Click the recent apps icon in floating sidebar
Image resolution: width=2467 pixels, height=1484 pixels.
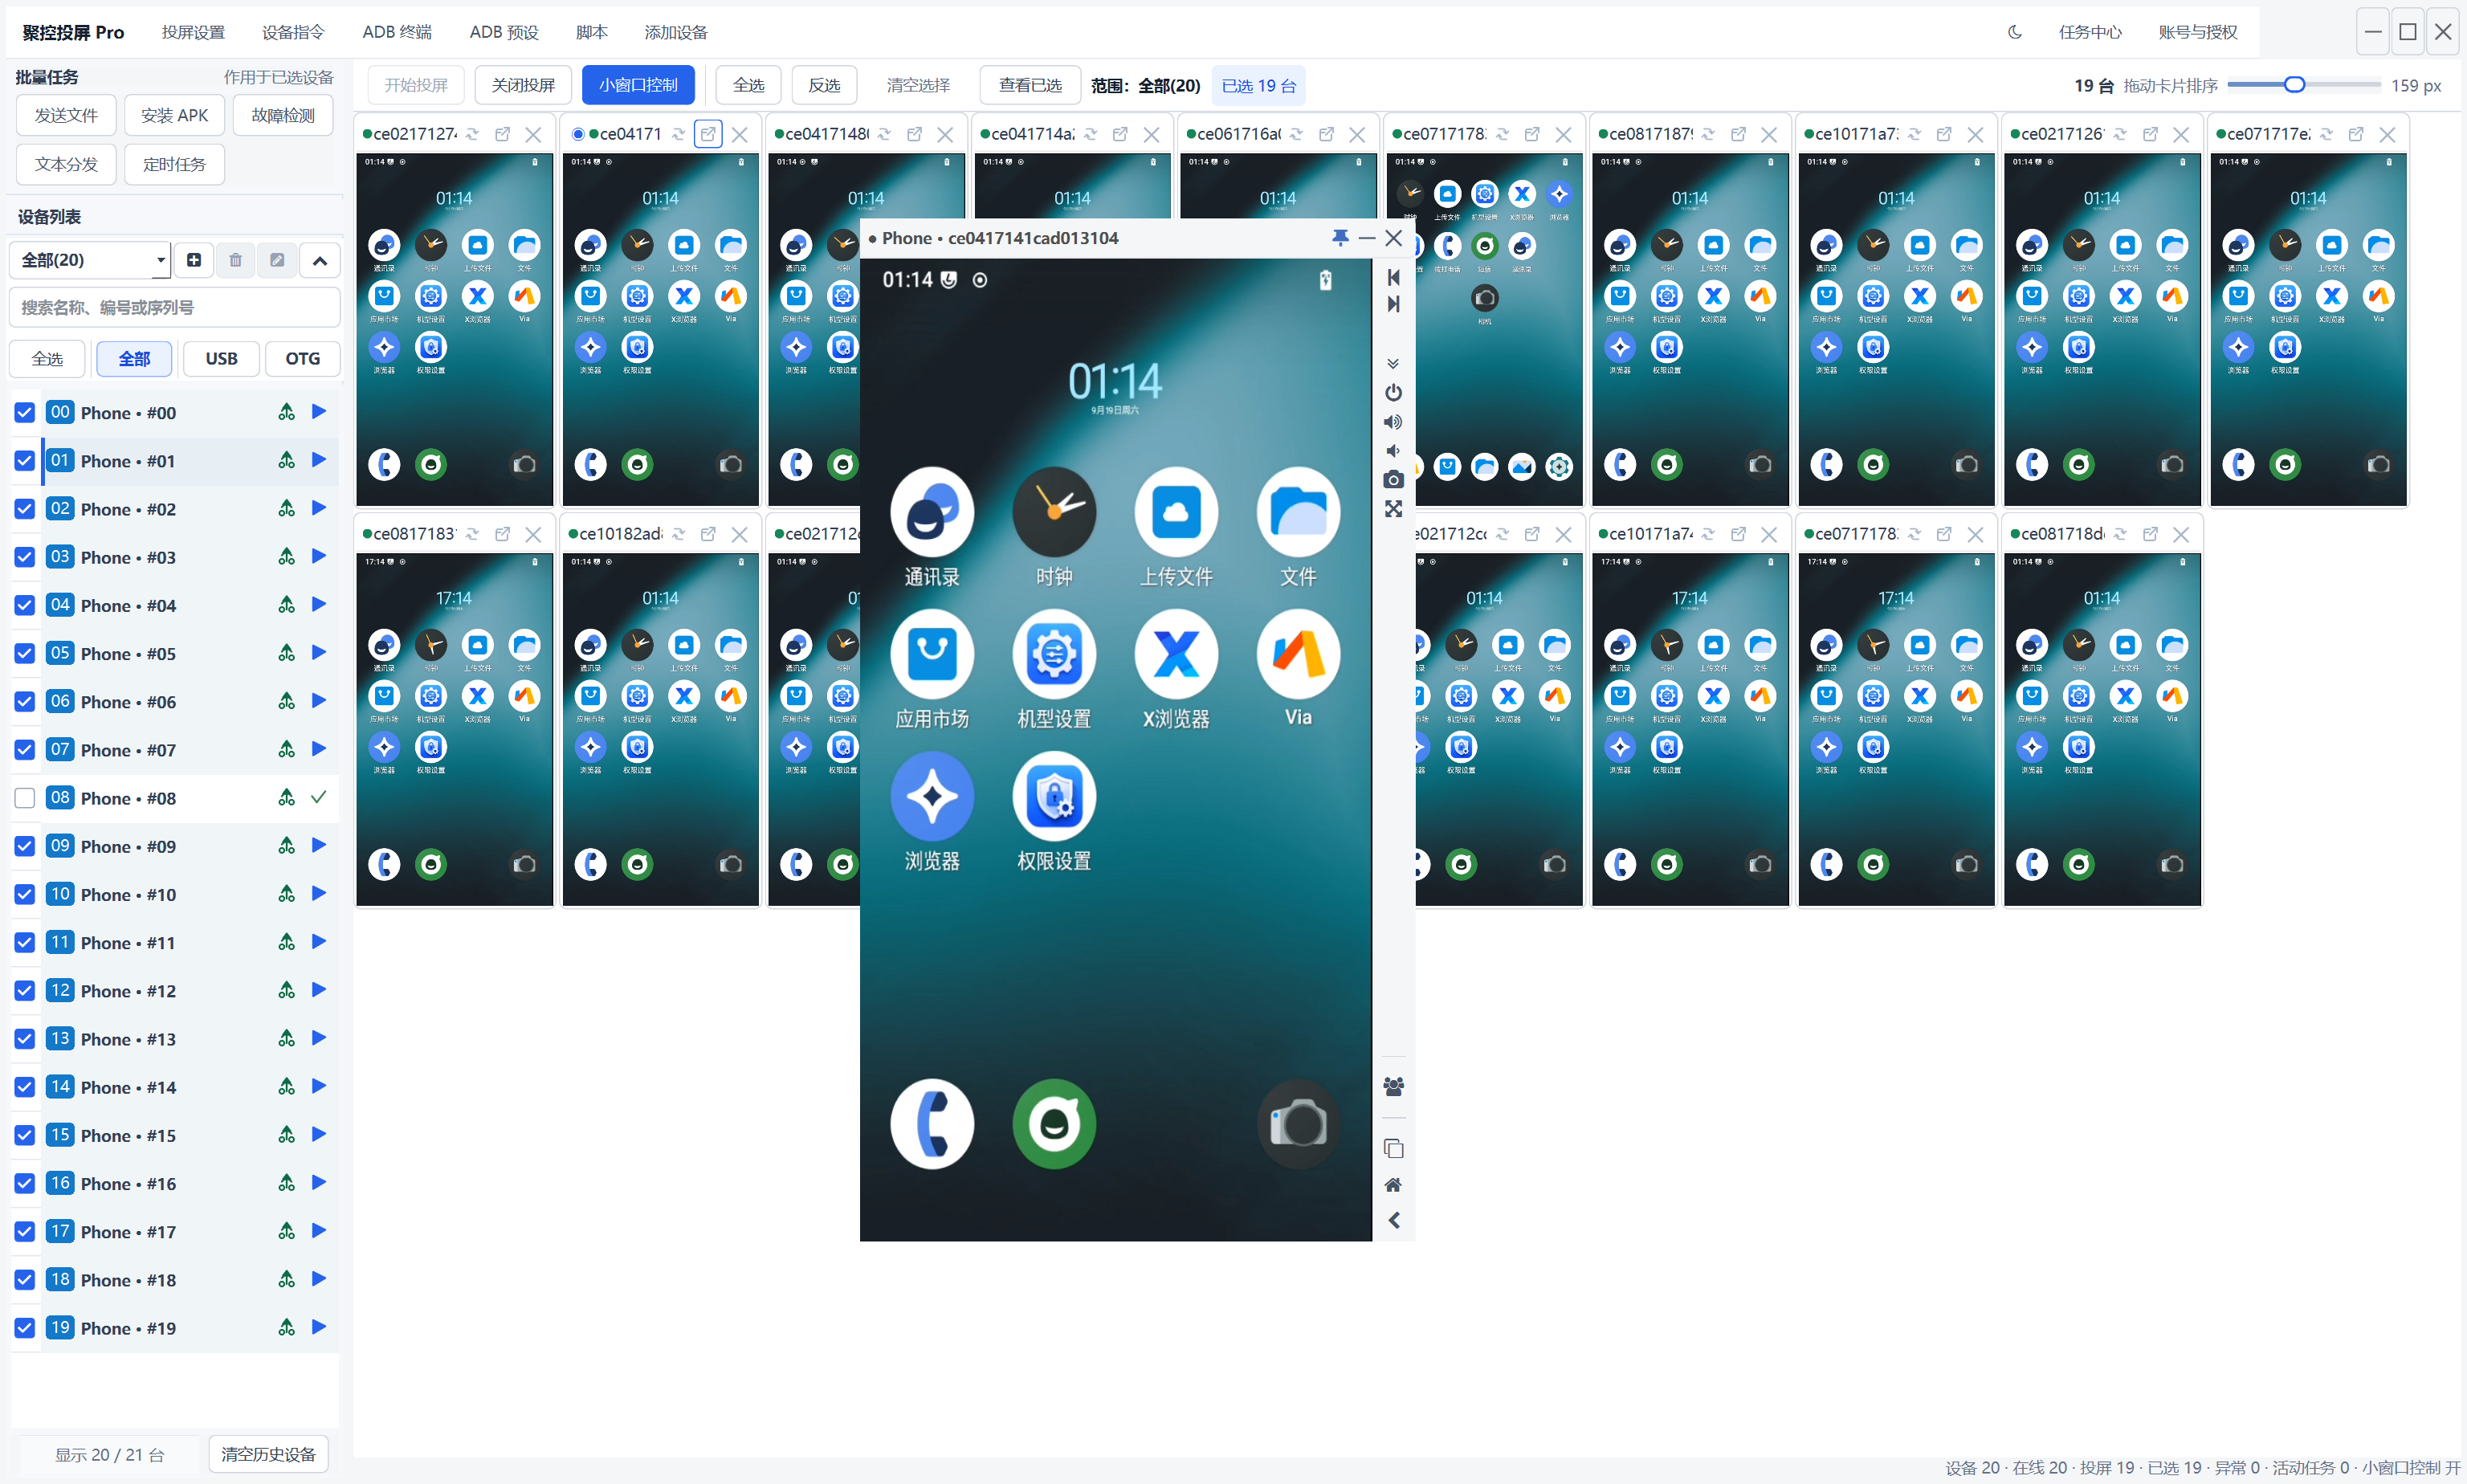click(1393, 1148)
